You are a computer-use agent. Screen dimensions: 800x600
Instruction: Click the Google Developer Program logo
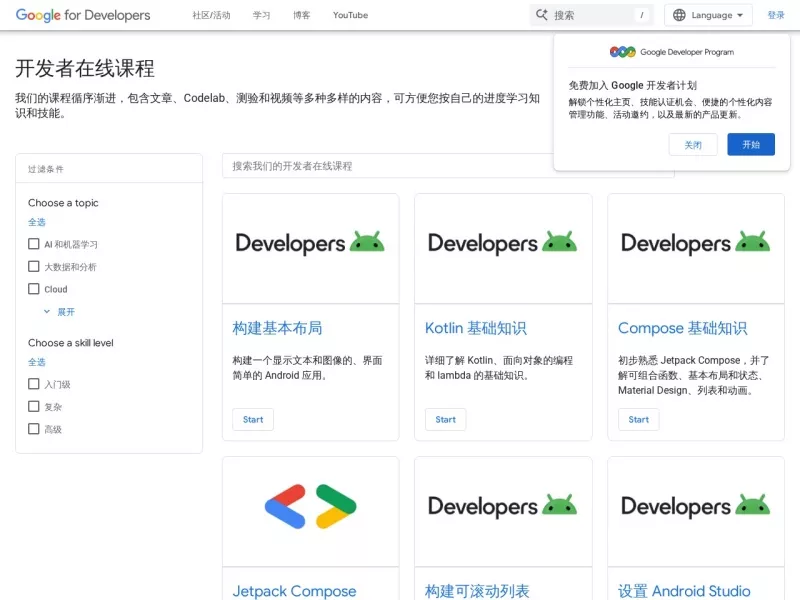click(x=672, y=52)
